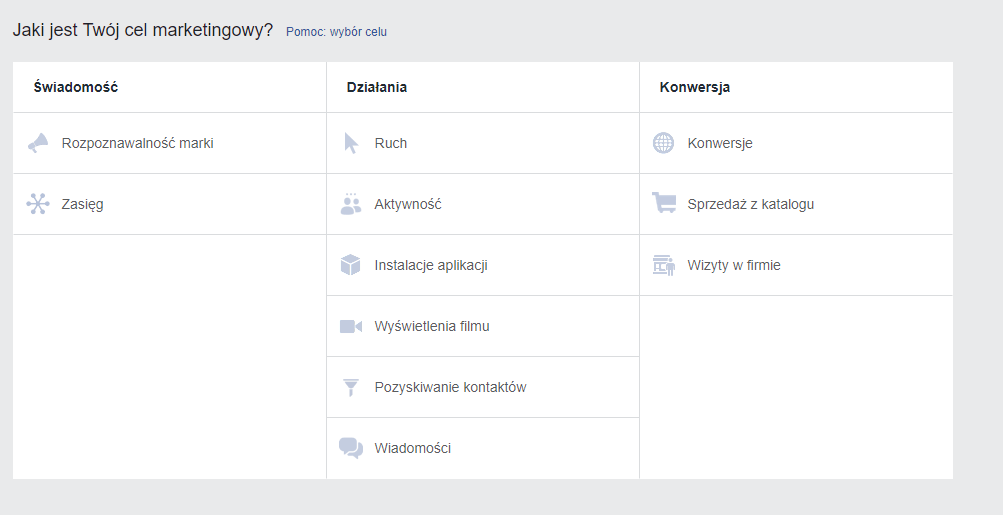The height and width of the screenshot is (515, 1003).
Task: Click the megaphone icon for Rozpoznawalność marki
Action: [38, 143]
